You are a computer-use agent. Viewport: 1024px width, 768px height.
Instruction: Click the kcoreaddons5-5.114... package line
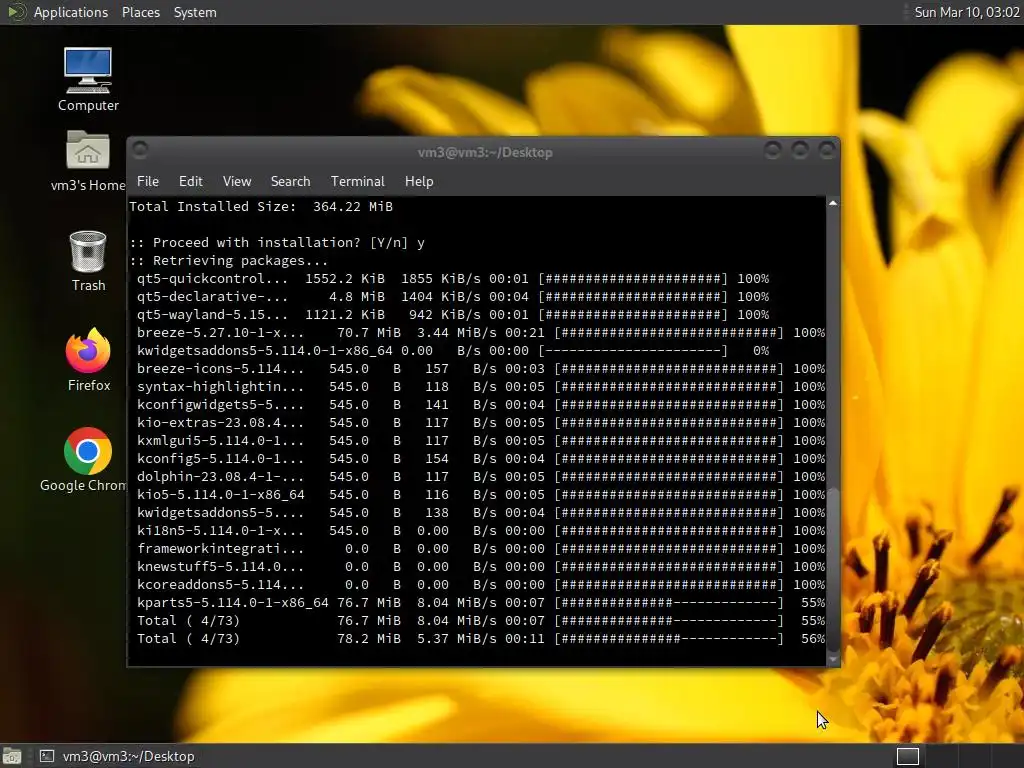pyautogui.click(x=481, y=584)
